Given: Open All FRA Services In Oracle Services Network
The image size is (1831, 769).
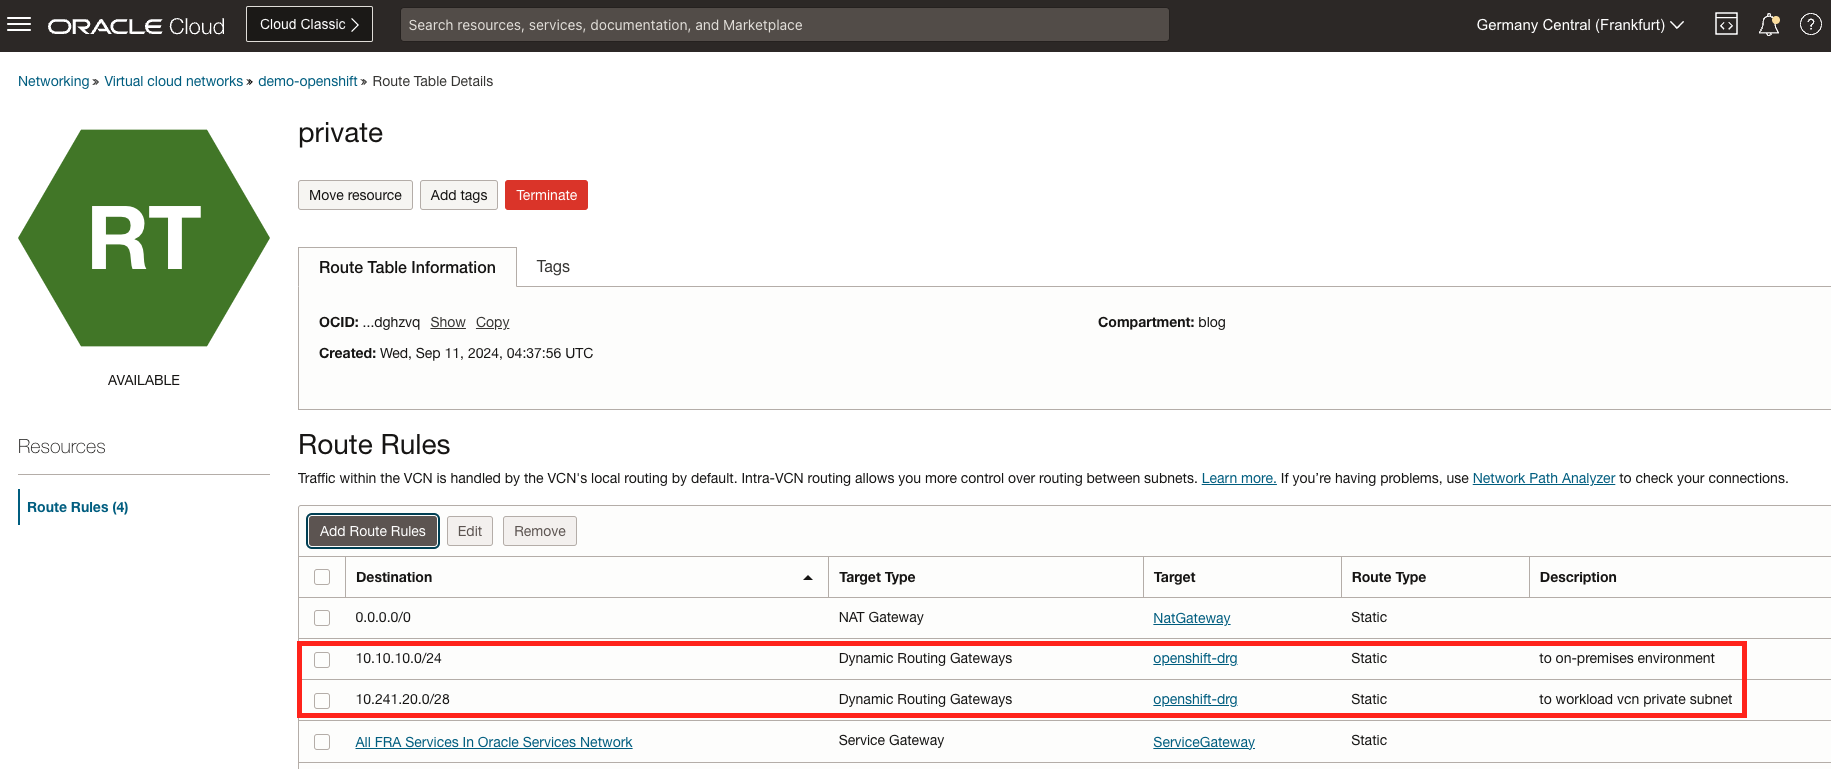Looking at the screenshot, I should (x=494, y=742).
